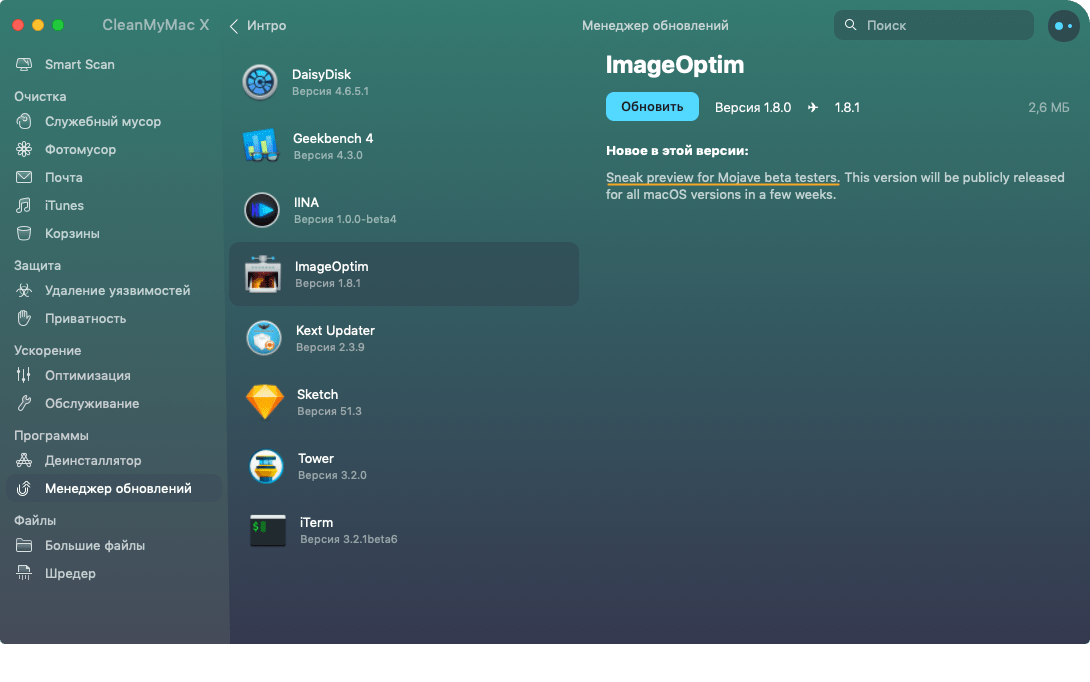The image size is (1090, 682).
Task: Click the CleanMyMac X title text
Action: click(x=155, y=25)
